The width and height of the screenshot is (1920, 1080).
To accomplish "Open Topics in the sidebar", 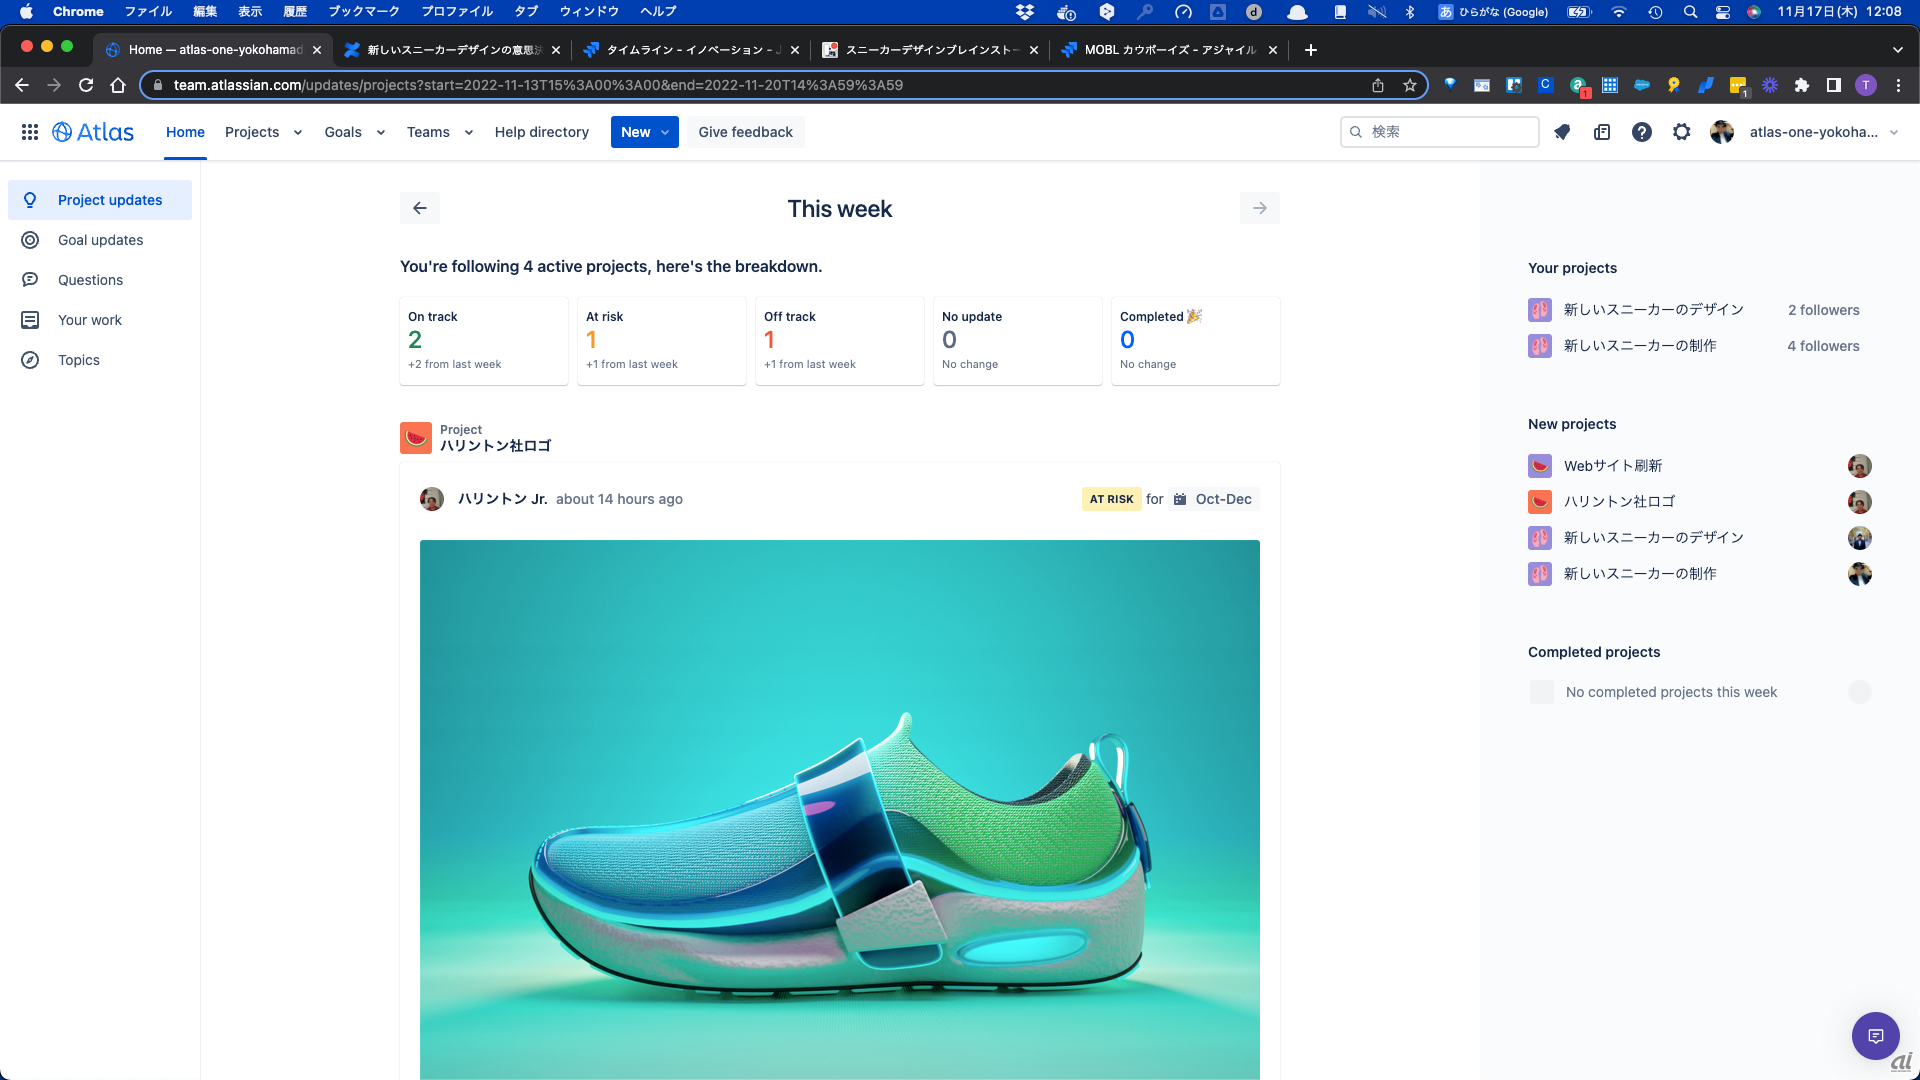I will click(79, 360).
